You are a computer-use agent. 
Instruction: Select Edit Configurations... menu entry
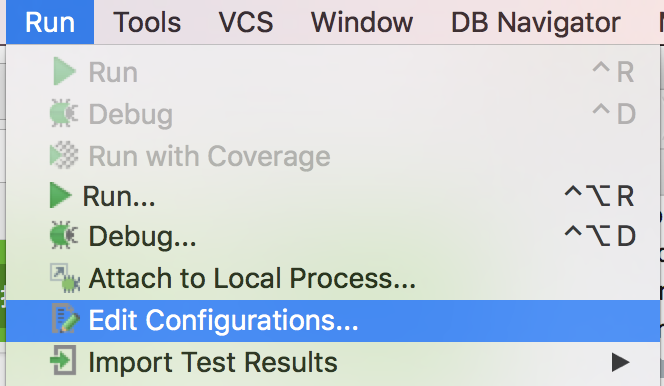[333, 320]
